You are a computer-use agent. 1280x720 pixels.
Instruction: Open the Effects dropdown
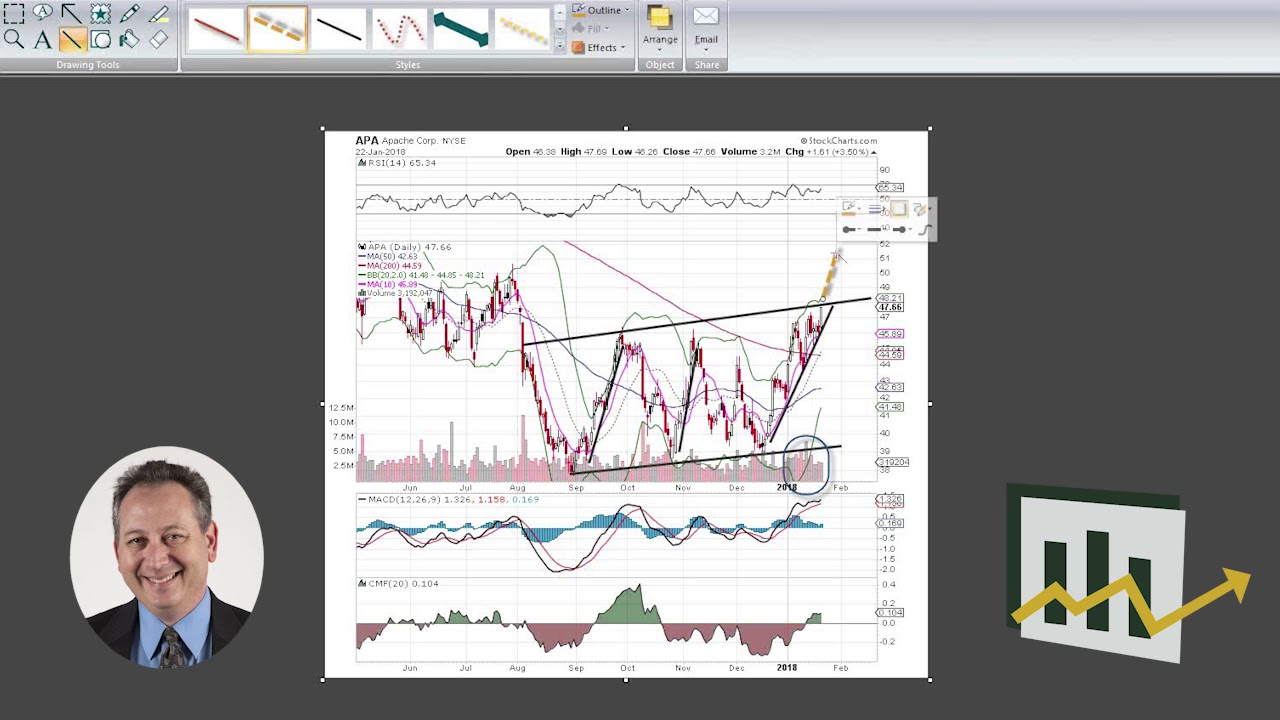tap(600, 47)
